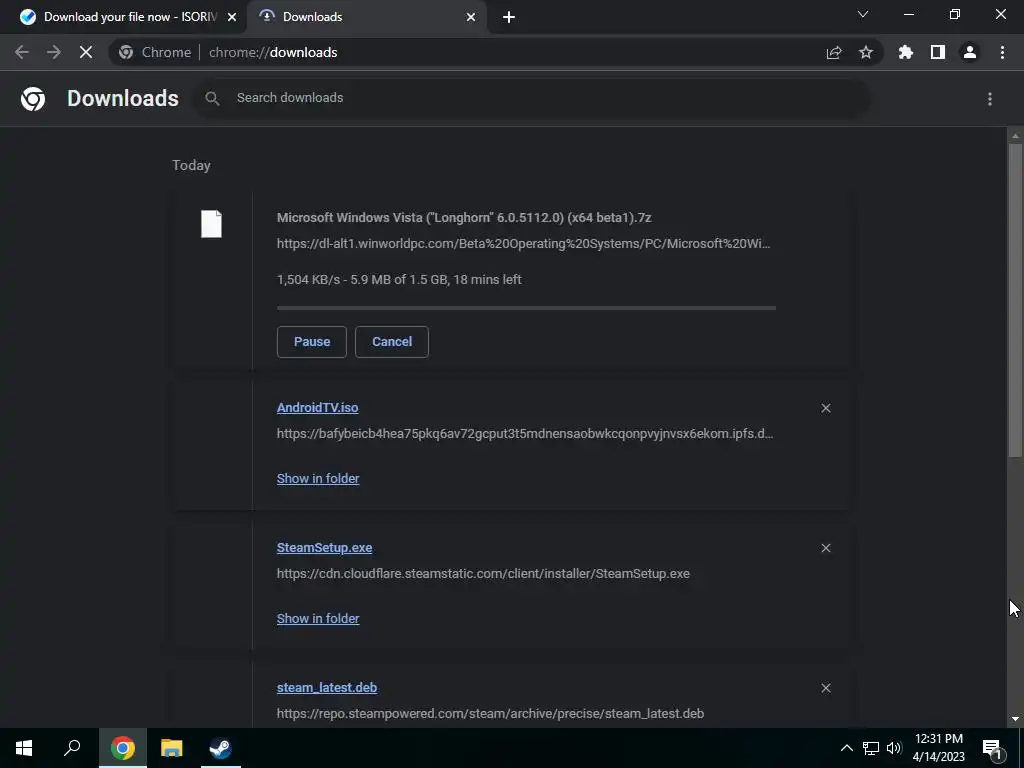Open the Share this page icon

834,52
